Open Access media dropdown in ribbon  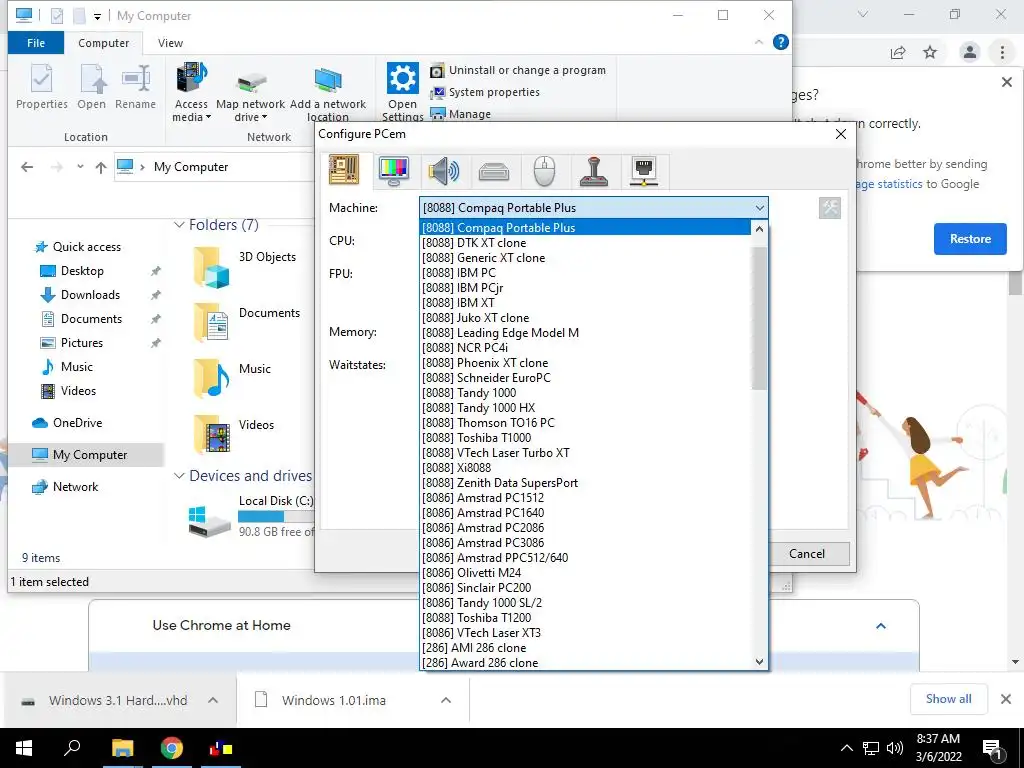pos(191,92)
